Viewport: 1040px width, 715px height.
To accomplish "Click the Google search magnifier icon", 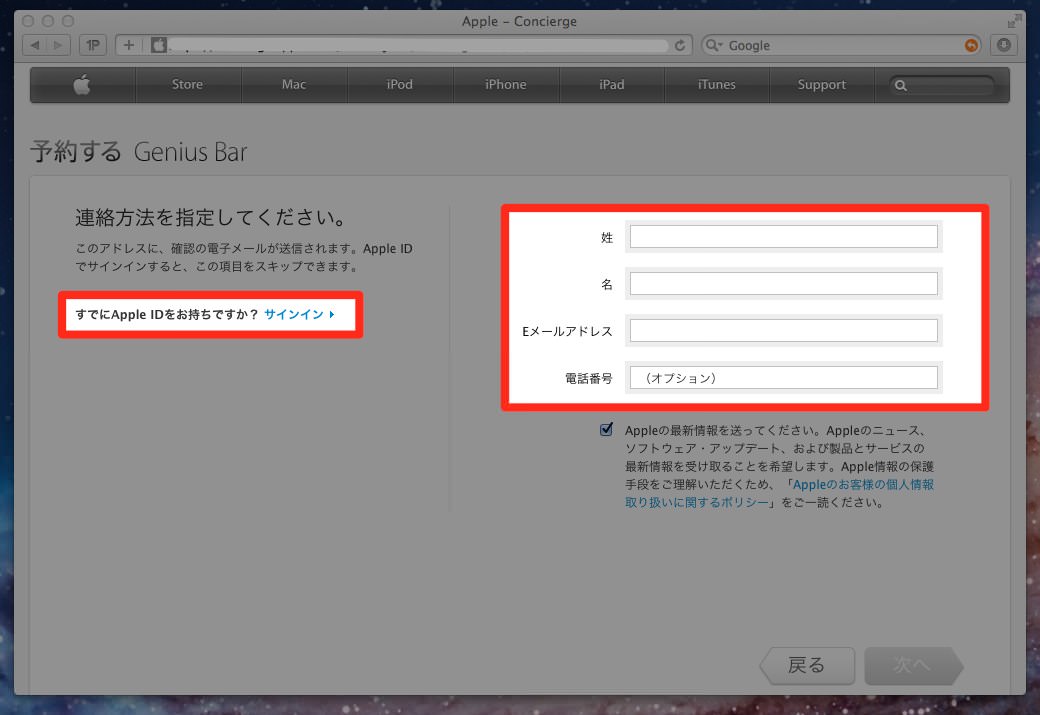I will click(713, 45).
